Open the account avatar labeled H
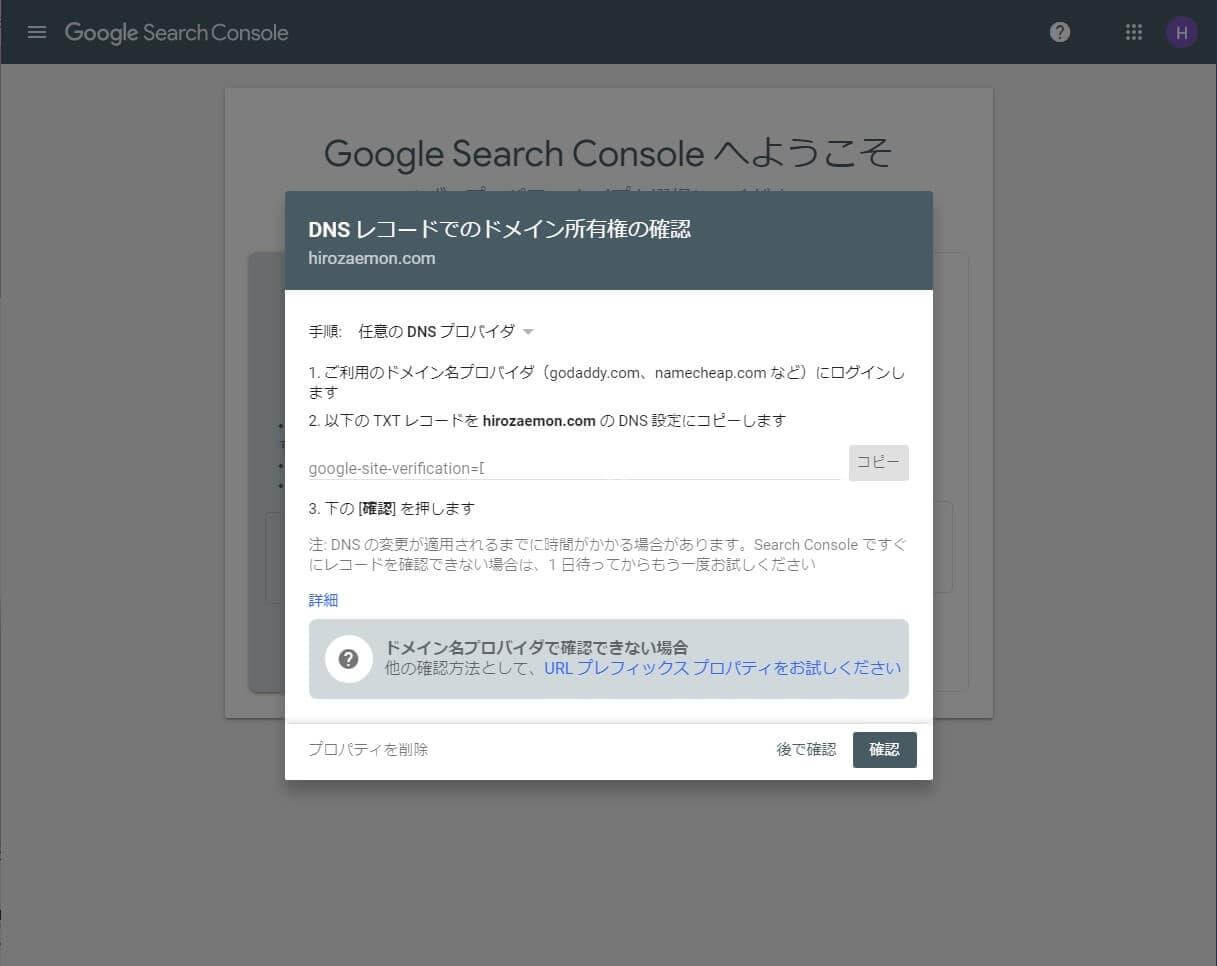The image size is (1217, 966). (1182, 32)
